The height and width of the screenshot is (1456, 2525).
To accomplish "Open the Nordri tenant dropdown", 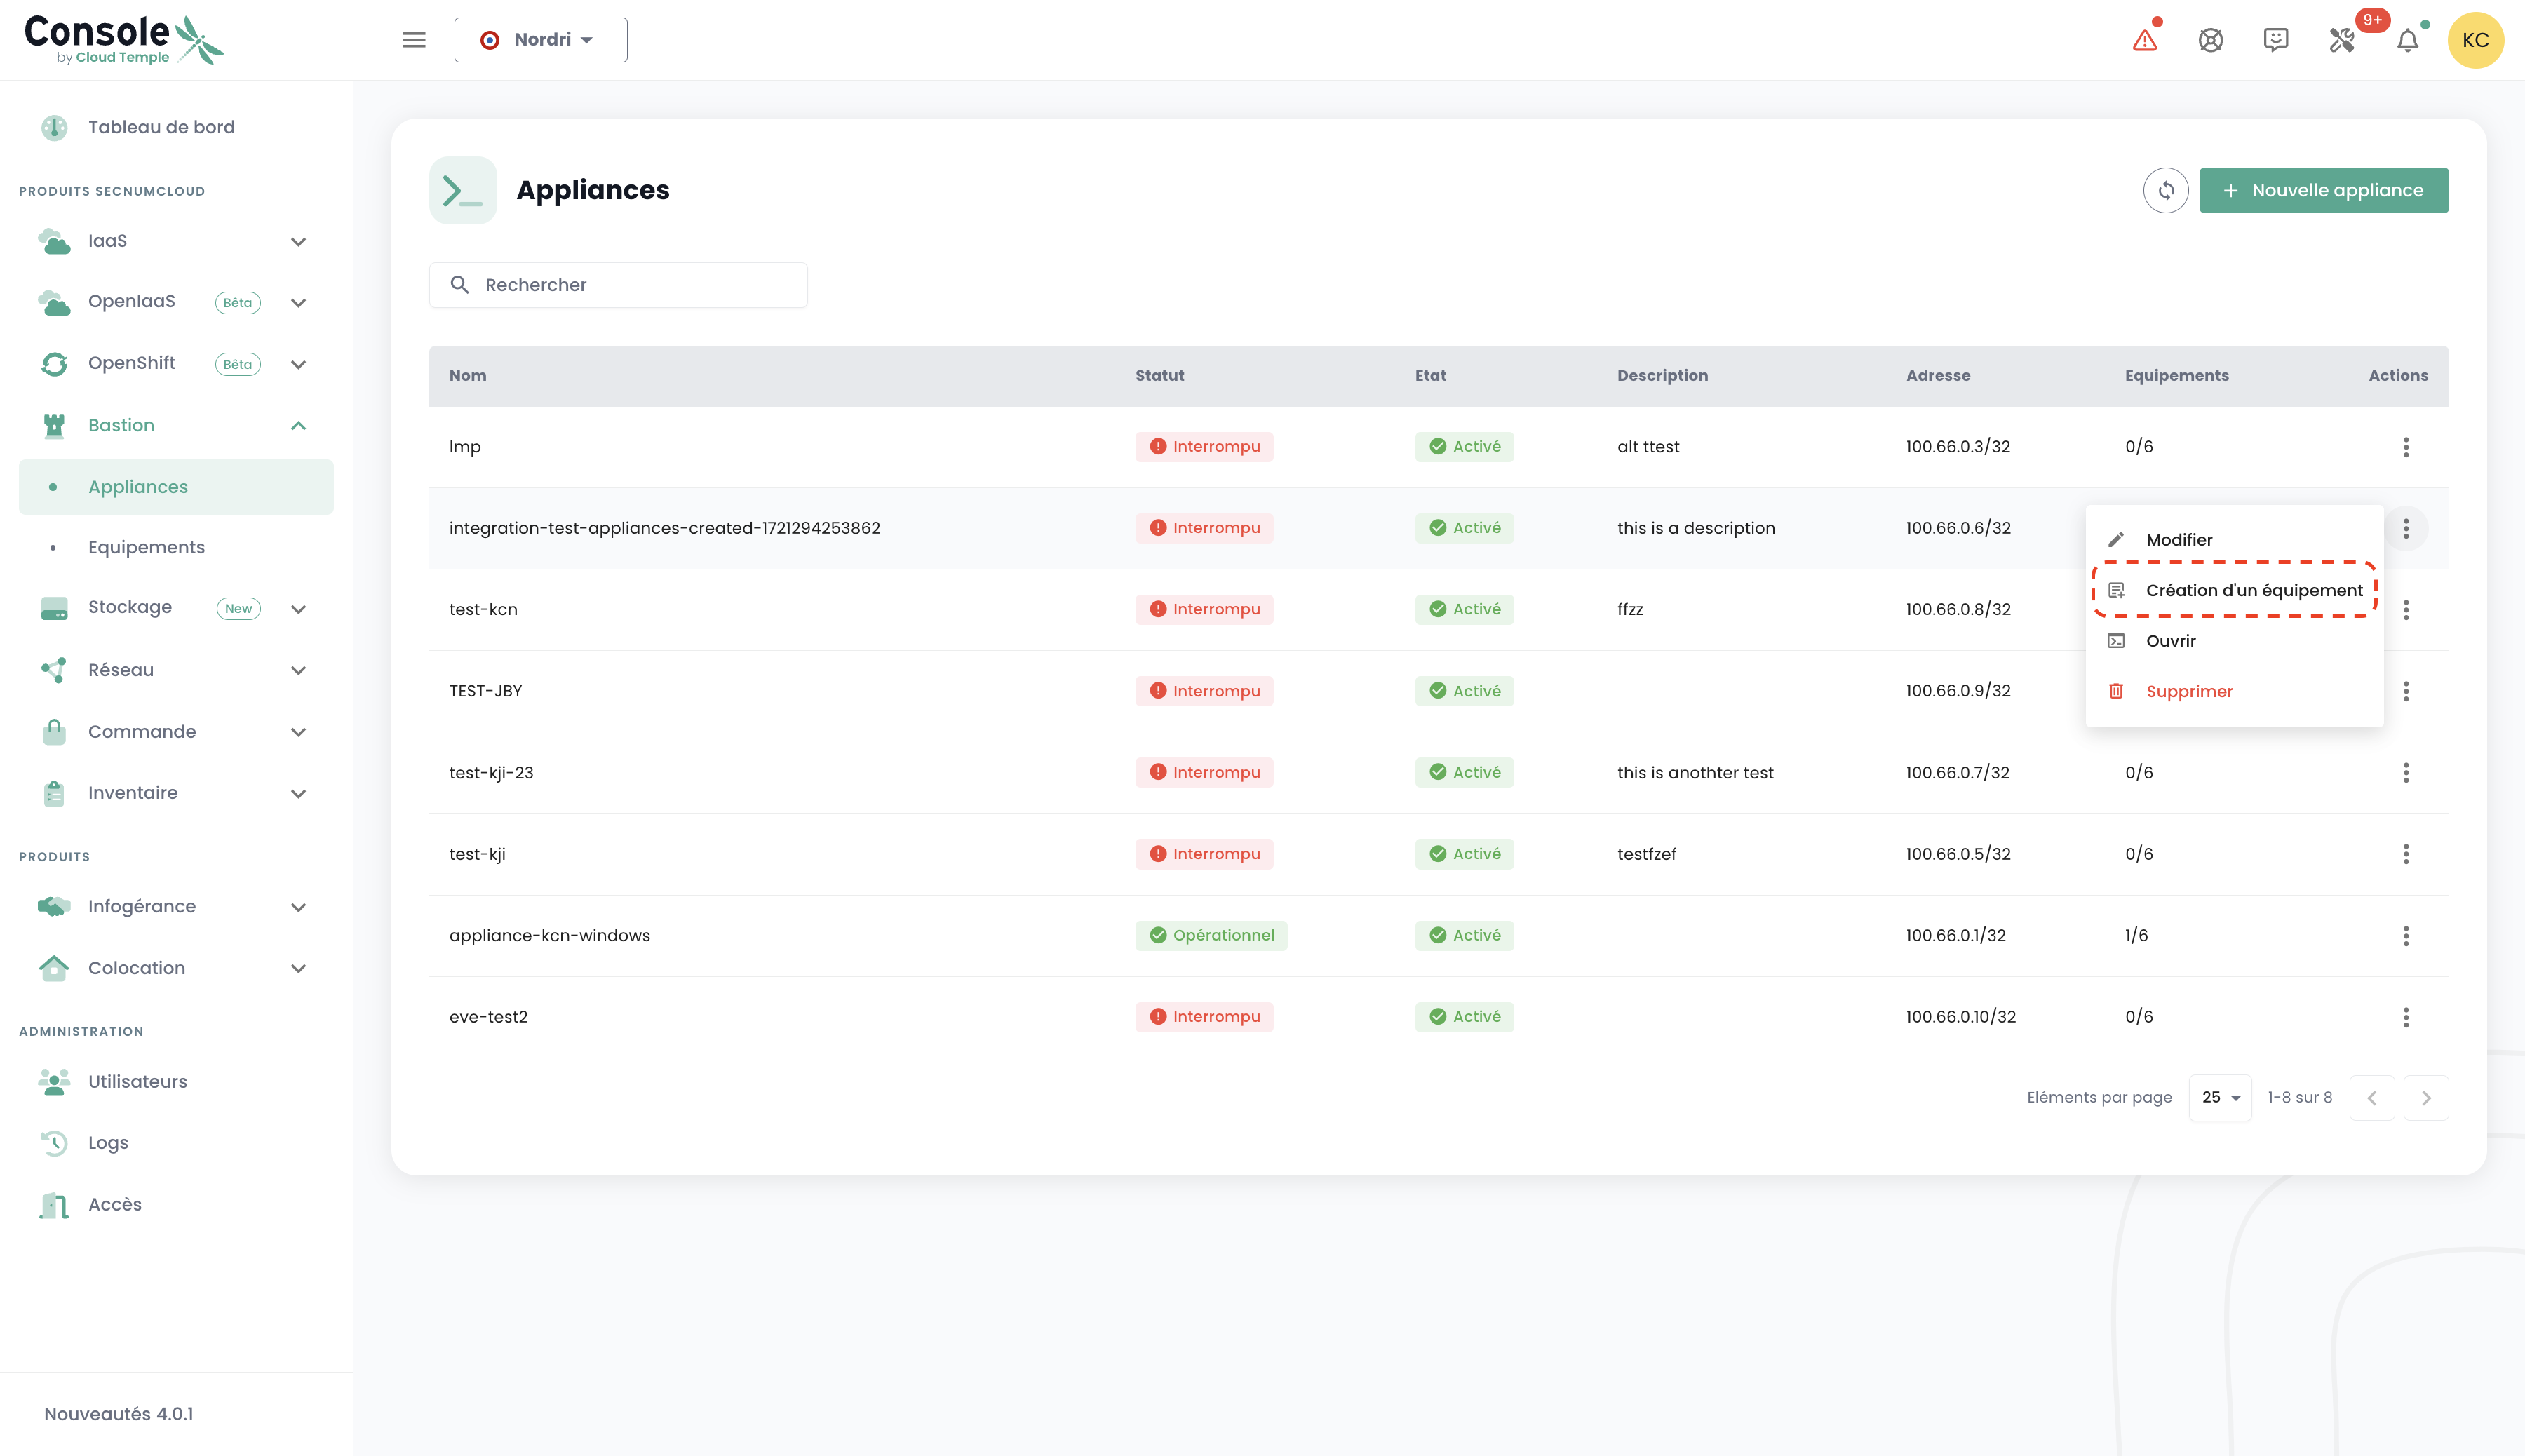I will click(540, 40).
